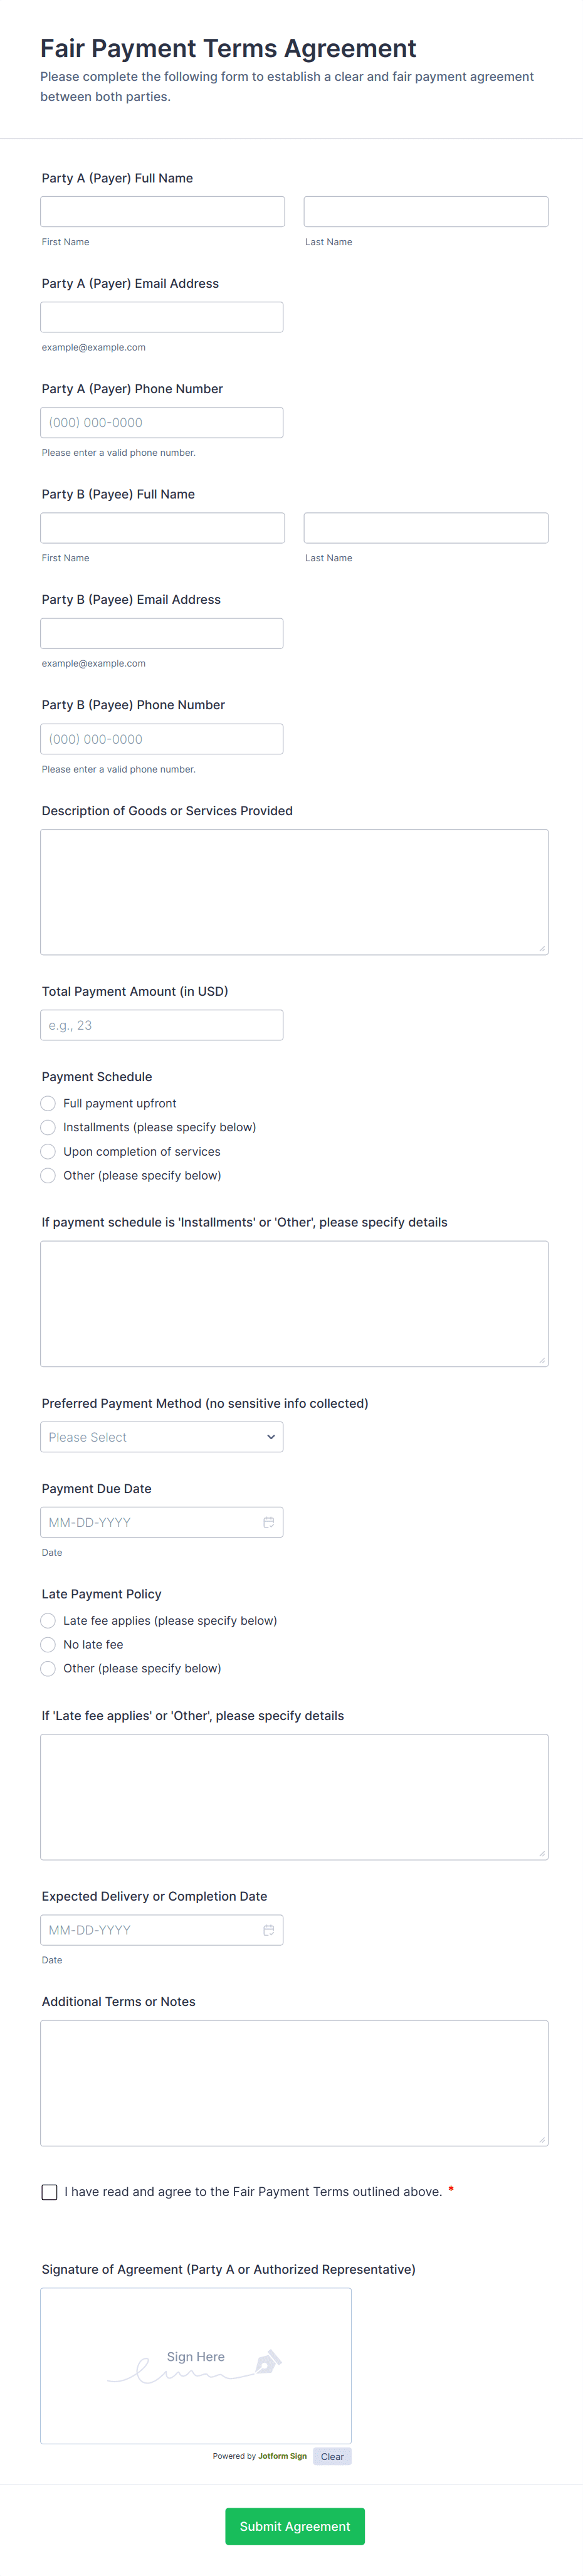This screenshot has height=2576, width=583.
Task: Click the Additional Terms or Notes textarea
Action: [294, 2083]
